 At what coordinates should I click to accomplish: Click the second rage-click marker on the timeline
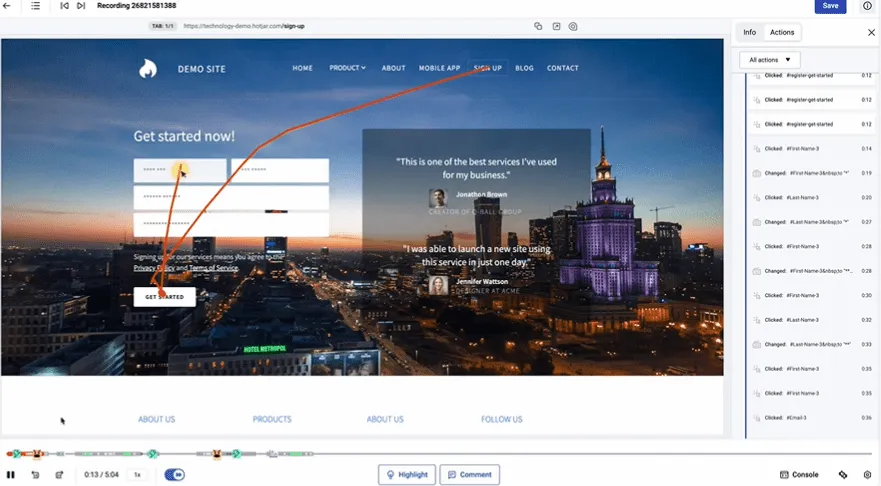(x=217, y=454)
